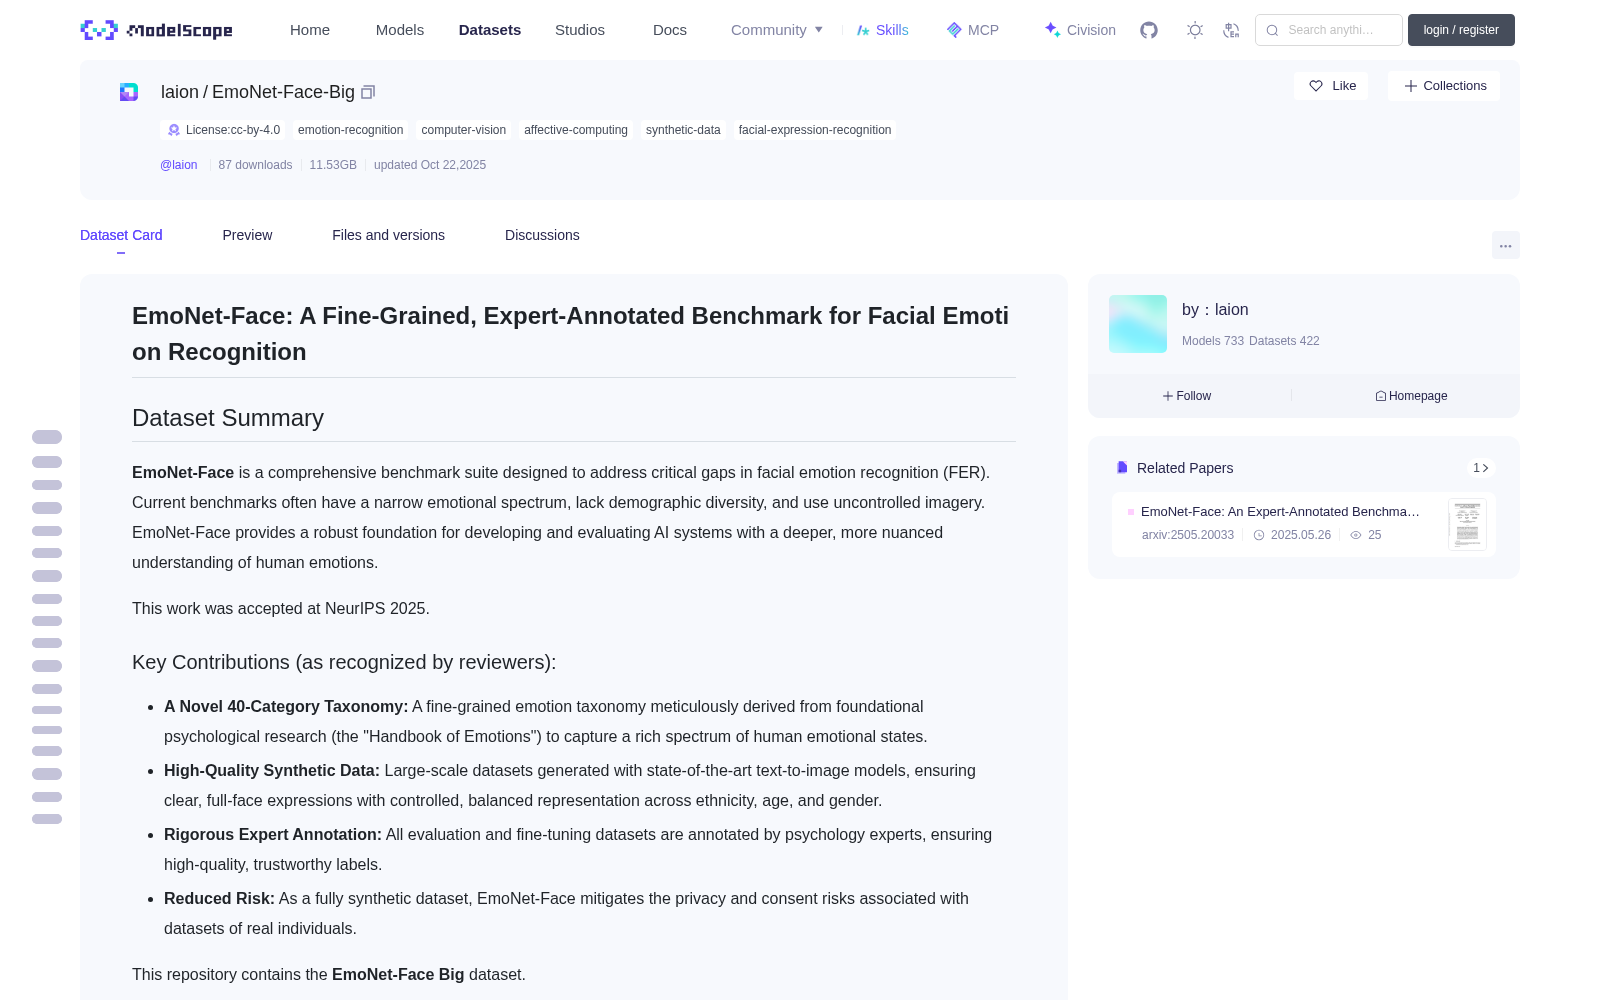The height and width of the screenshot is (1000, 1600).
Task: Click the "Dataset Summary" heading
Action: pos(228,418)
